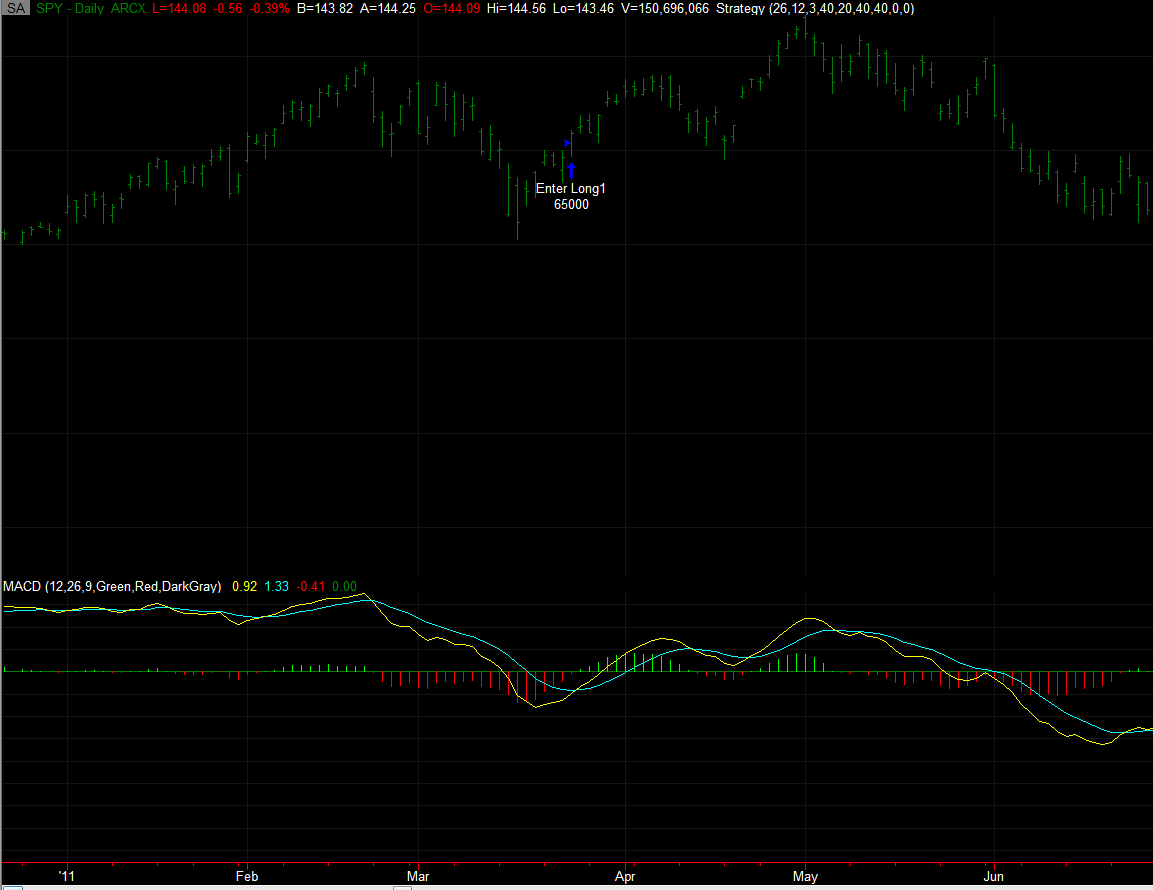Open the 'Strategy (26,12,3,40,20,40,40,0,0)' label
Screen dimensions: 1153x890
tap(815, 8)
